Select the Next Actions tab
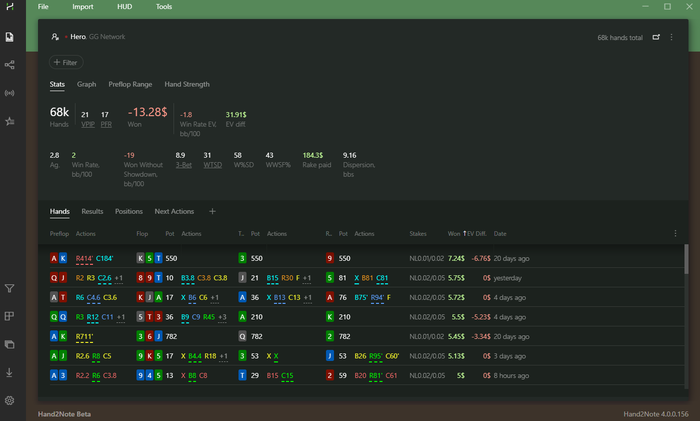This screenshot has height=421, width=700. pos(174,212)
